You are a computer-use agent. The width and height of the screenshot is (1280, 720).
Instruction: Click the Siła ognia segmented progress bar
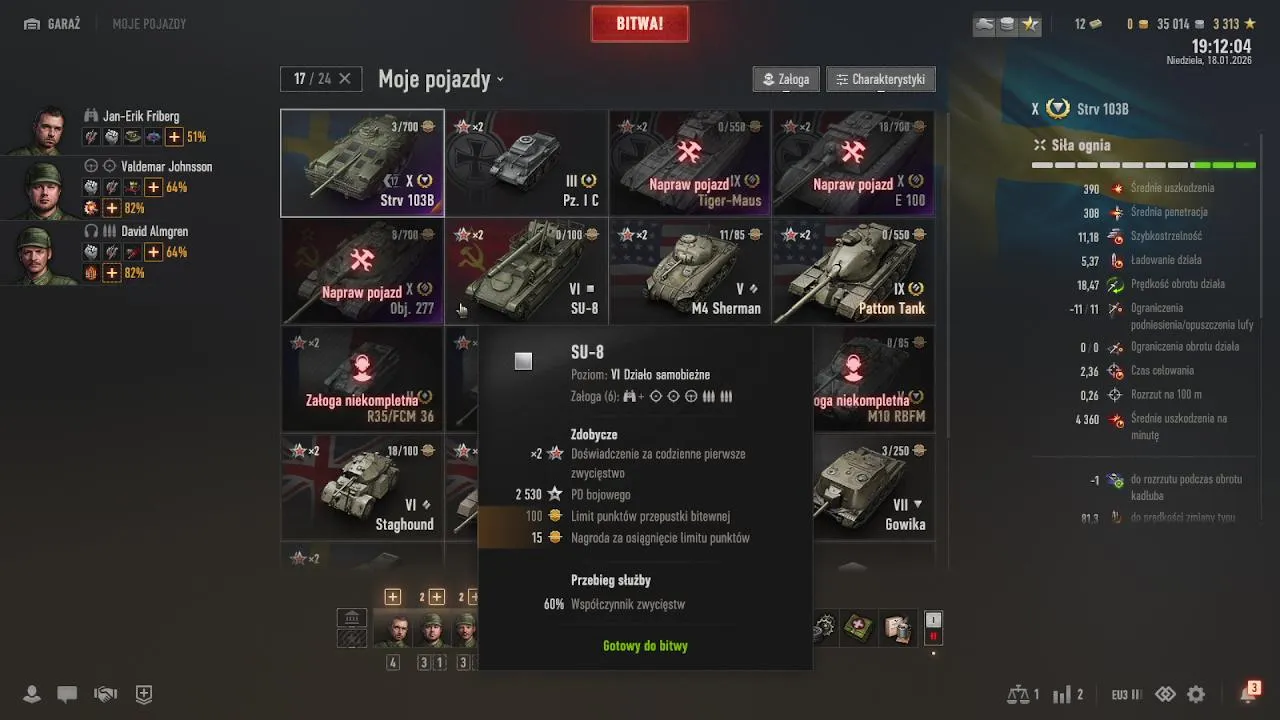coord(1144,165)
